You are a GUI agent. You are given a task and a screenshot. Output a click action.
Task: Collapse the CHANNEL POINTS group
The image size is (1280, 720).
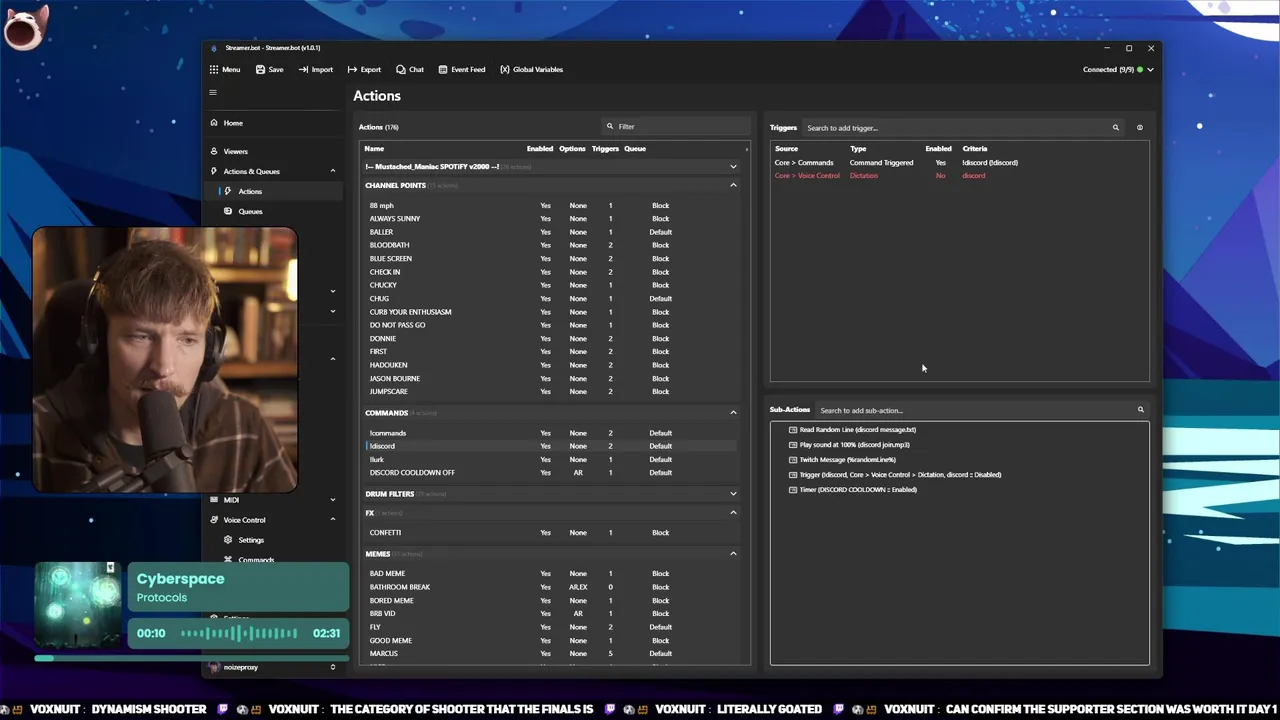coord(733,185)
